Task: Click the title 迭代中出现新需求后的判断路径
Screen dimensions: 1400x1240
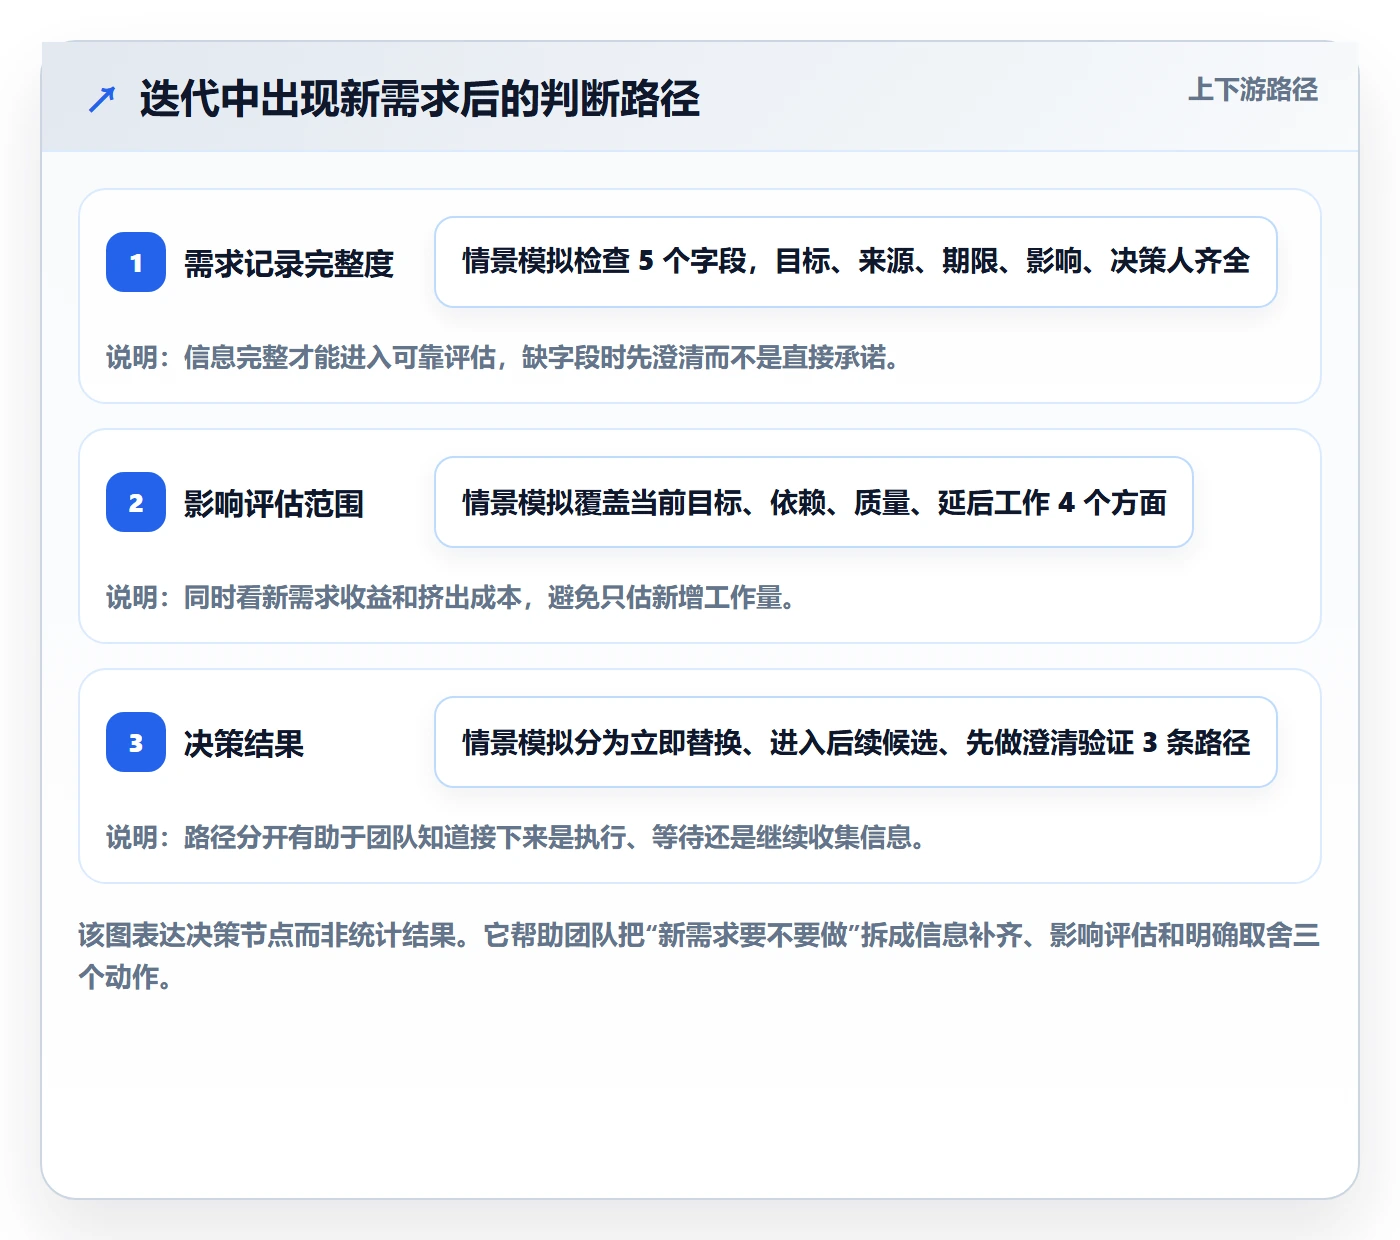Action: [x=419, y=99]
